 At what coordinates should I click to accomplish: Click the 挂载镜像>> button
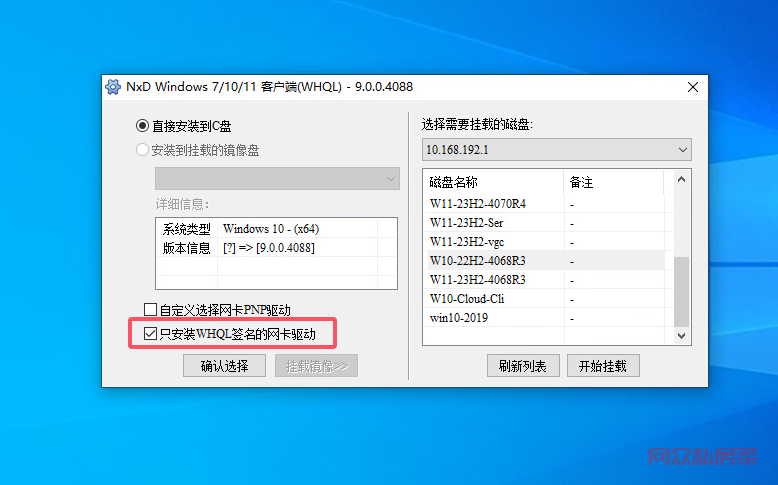tap(317, 366)
